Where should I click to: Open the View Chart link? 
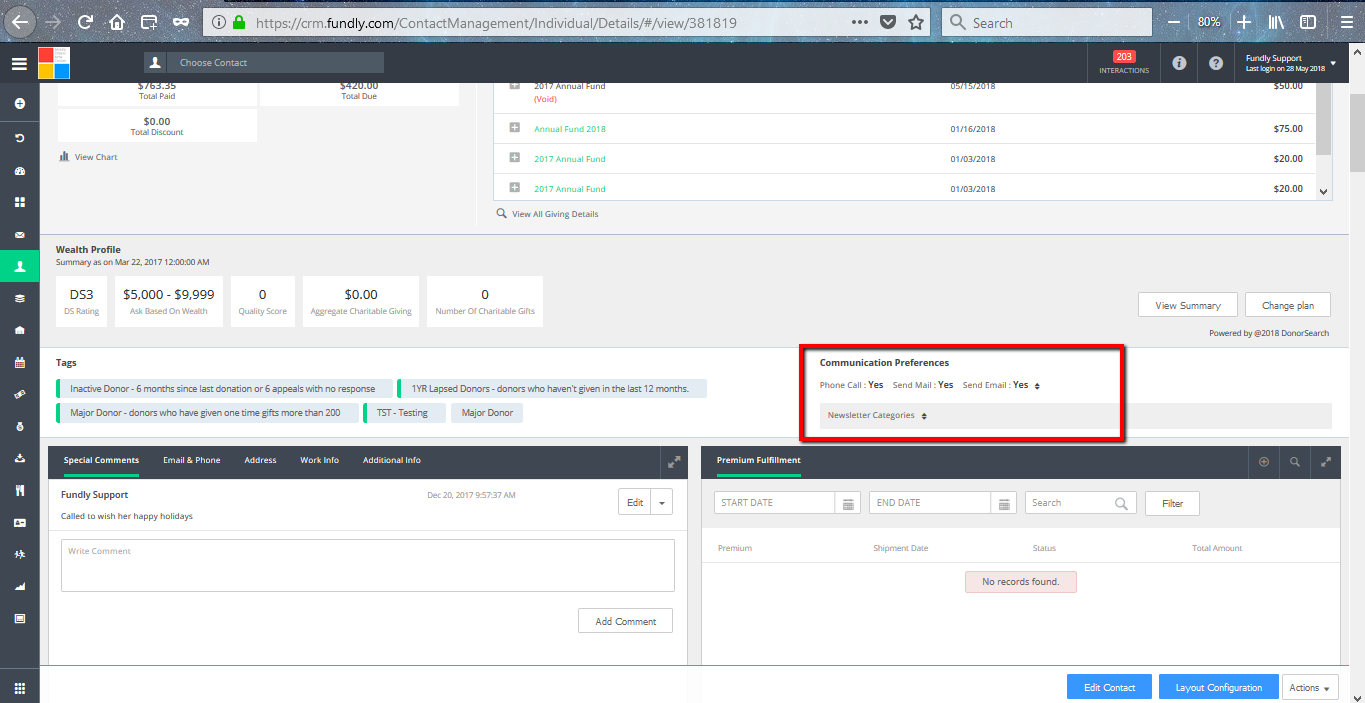[x=88, y=157]
